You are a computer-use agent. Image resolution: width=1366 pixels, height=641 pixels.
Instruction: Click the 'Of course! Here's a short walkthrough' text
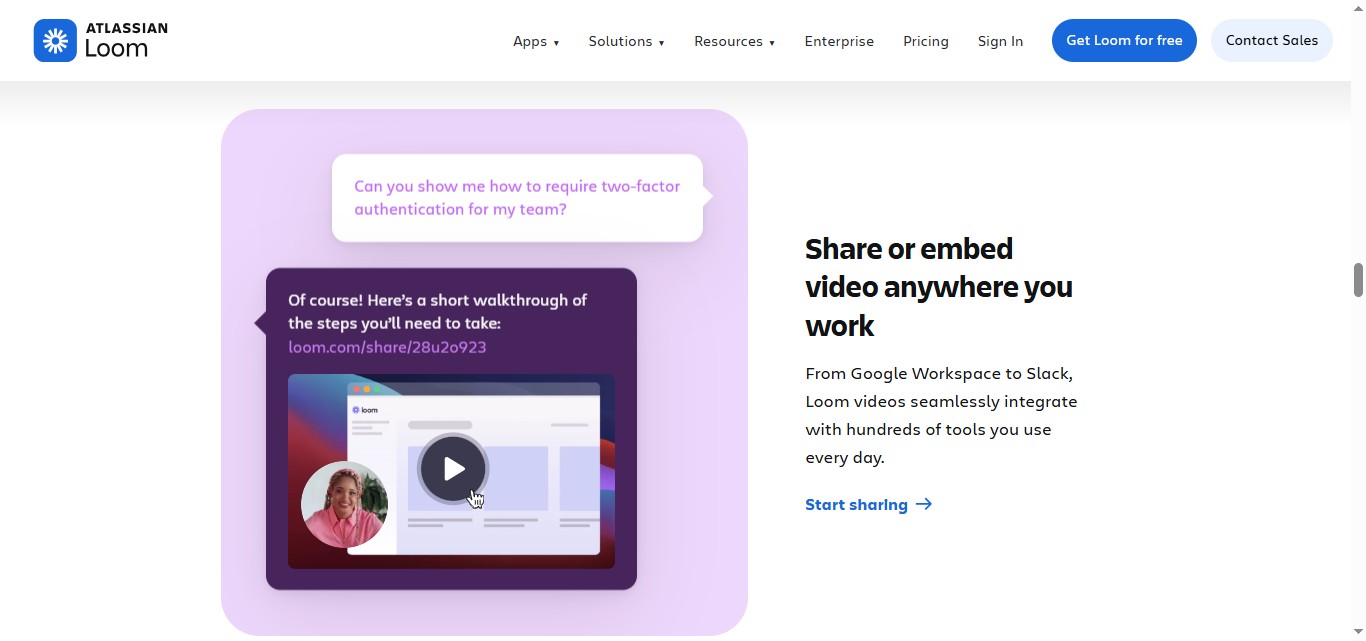coord(437,311)
